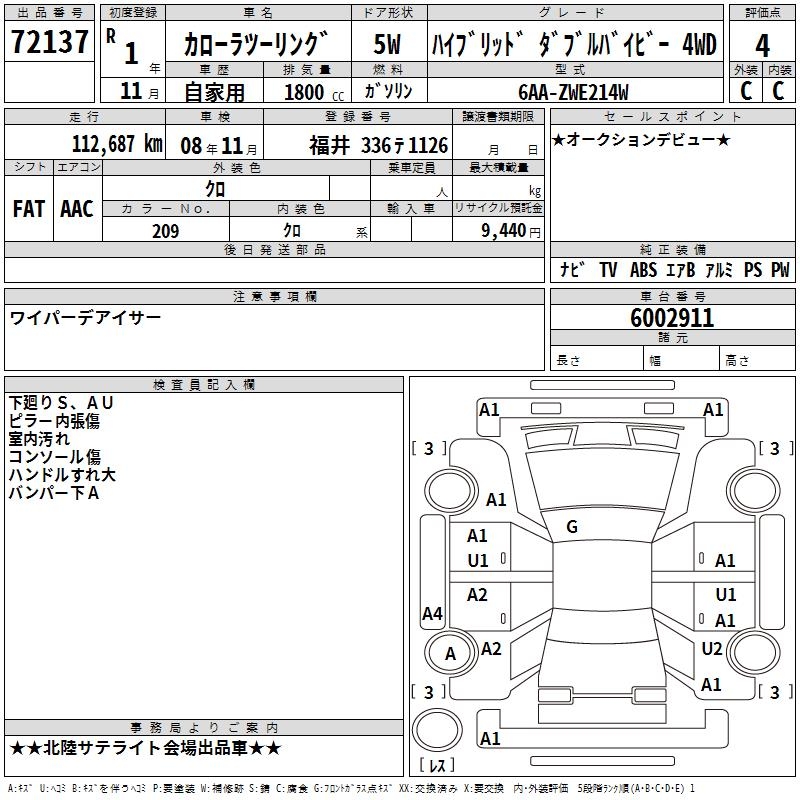Click the A4 damage mark on diagram

point(432,613)
